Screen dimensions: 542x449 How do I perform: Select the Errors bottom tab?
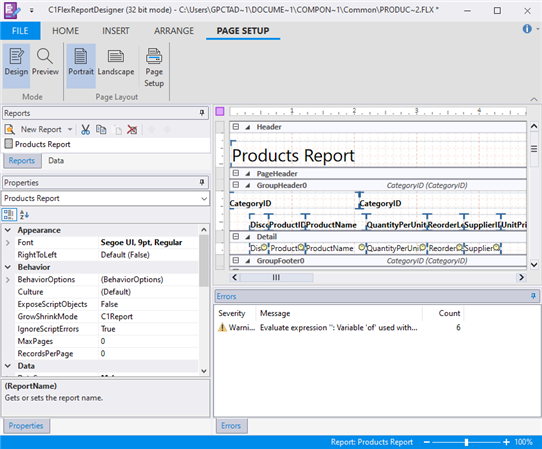[x=231, y=425]
